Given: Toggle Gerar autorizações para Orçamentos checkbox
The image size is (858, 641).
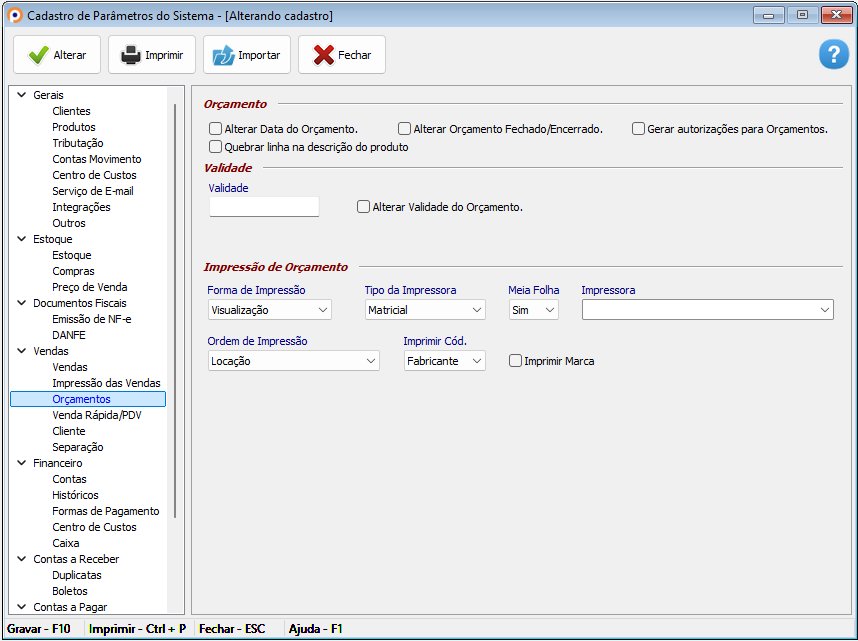Looking at the screenshot, I should point(638,129).
